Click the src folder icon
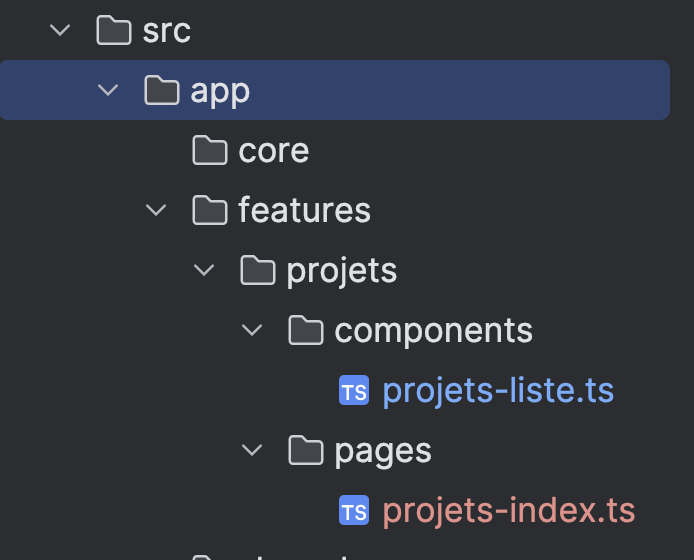This screenshot has height=560, width=694. click(114, 31)
